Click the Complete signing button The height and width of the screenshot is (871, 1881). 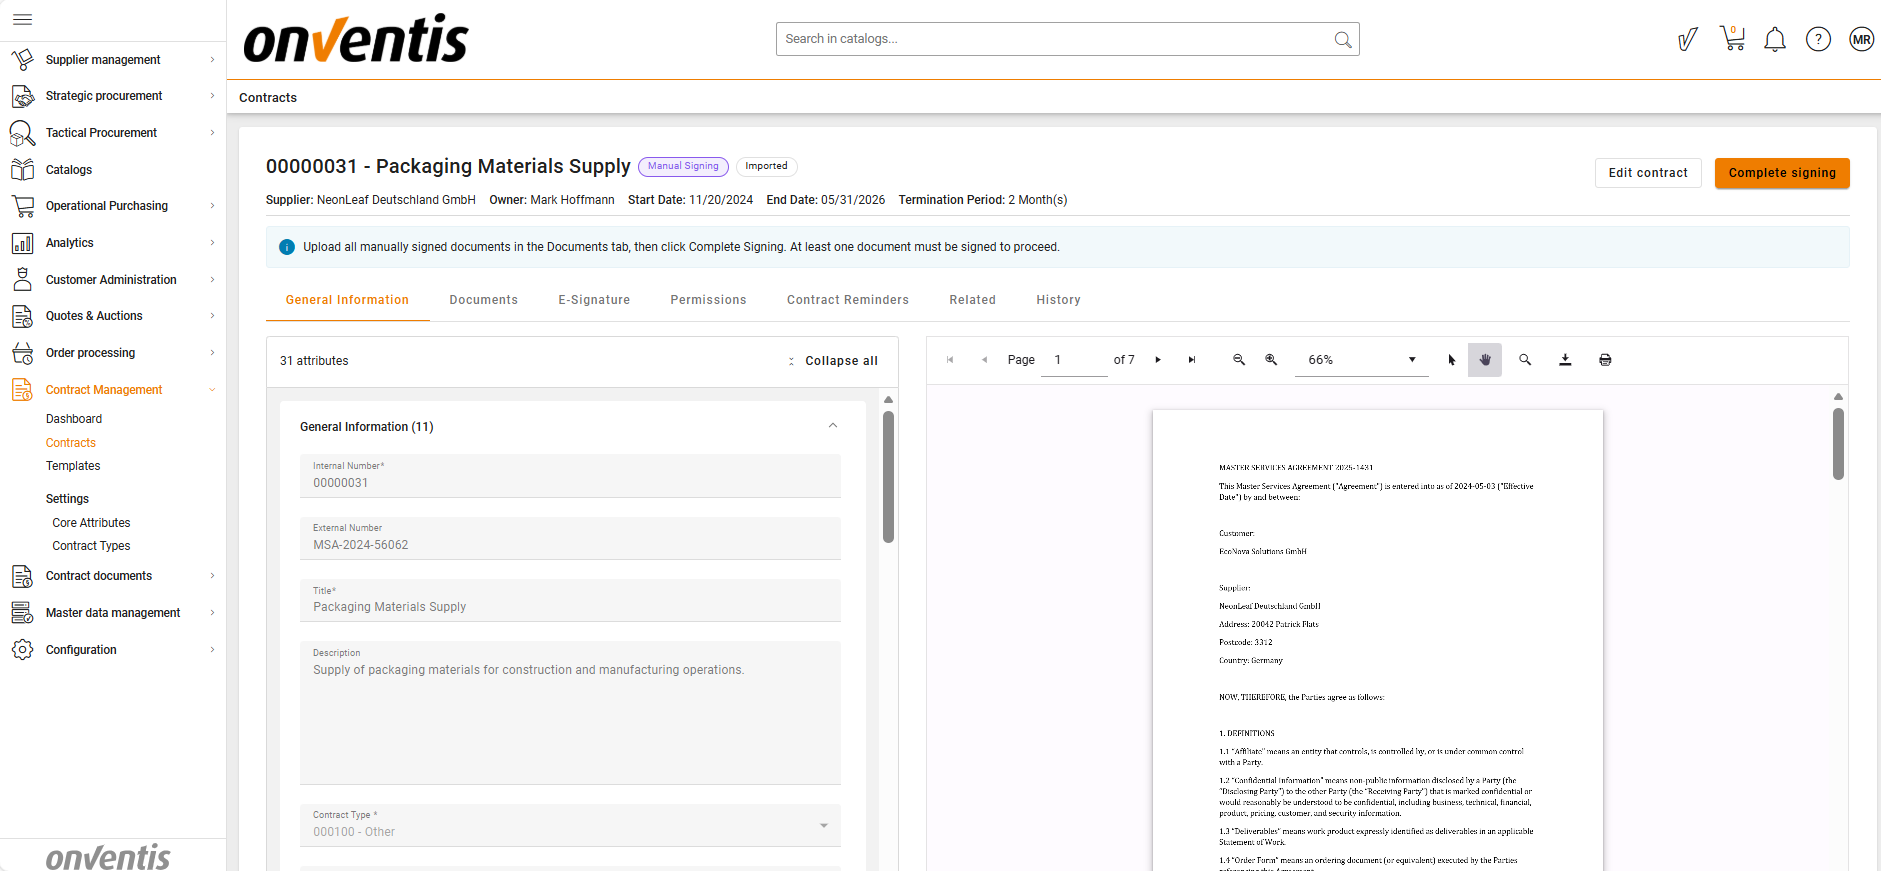coord(1781,173)
